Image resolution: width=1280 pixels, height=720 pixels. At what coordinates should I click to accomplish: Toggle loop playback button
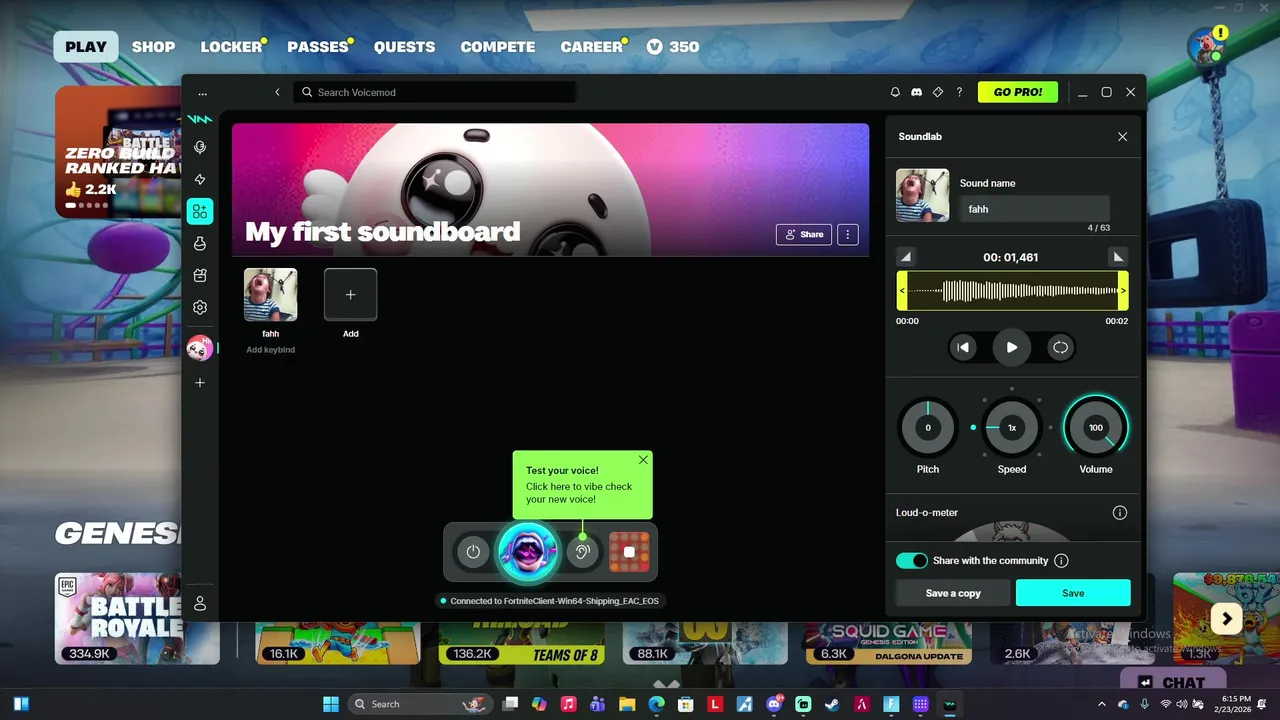pos(1060,347)
